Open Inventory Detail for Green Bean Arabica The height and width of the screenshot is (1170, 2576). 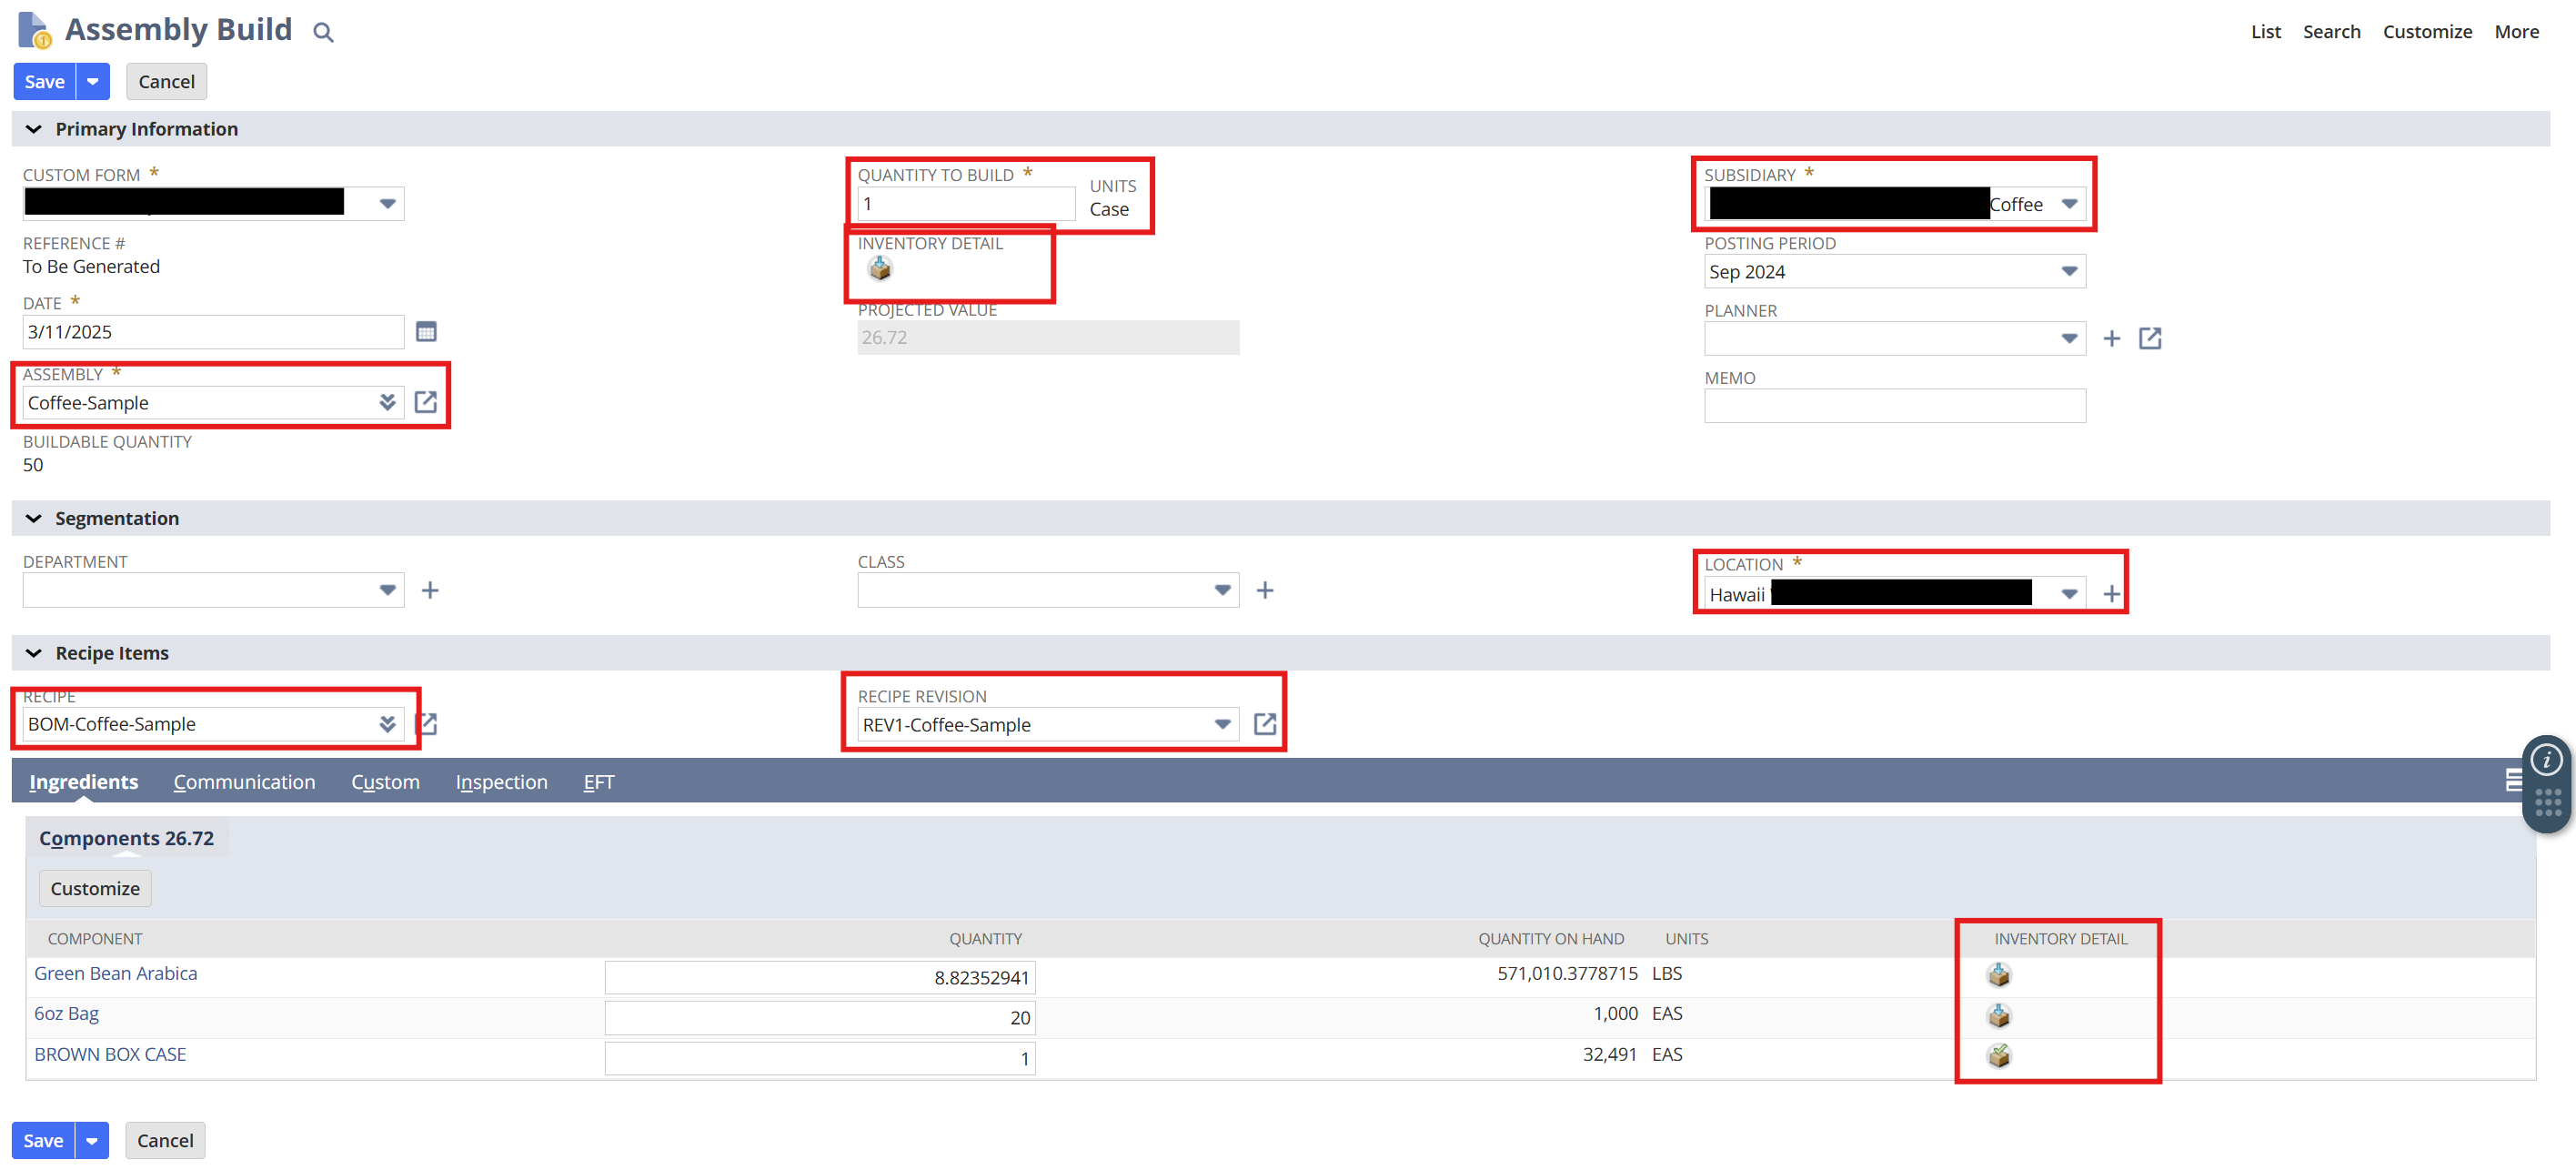tap(1998, 974)
